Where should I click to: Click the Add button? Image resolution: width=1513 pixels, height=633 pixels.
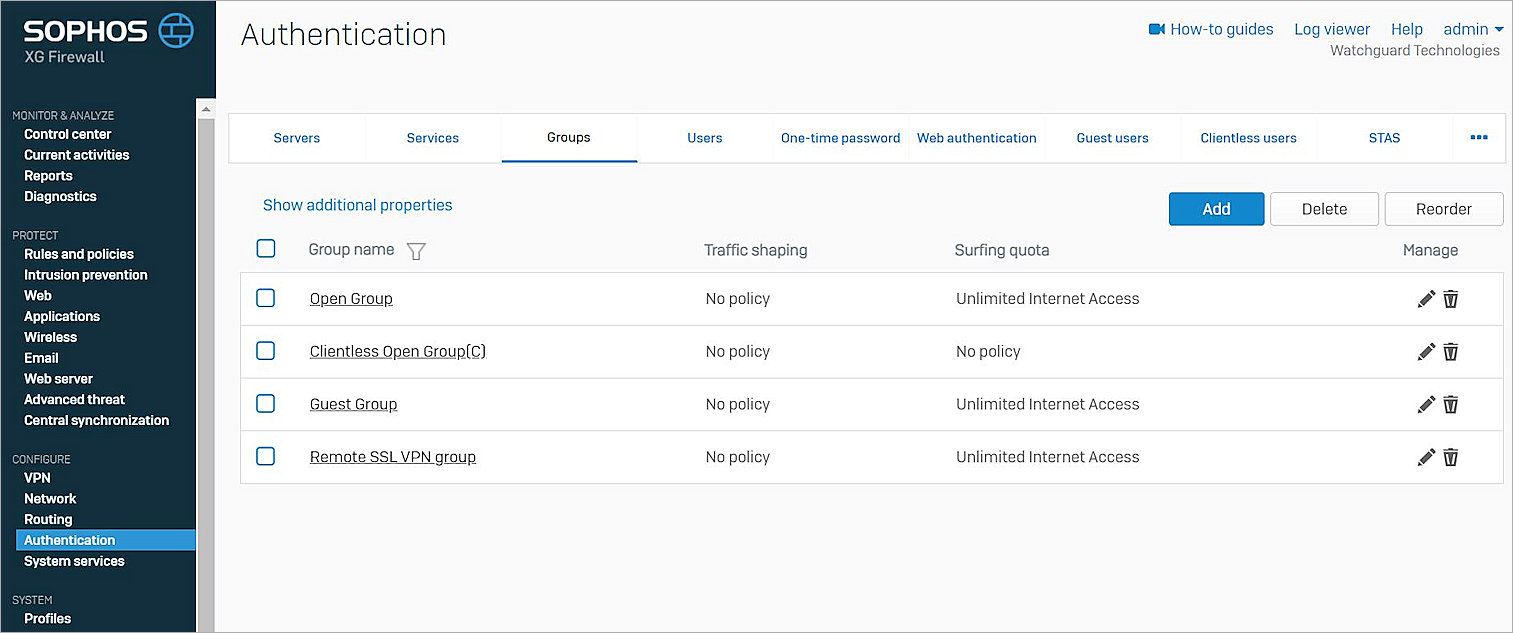(x=1216, y=209)
